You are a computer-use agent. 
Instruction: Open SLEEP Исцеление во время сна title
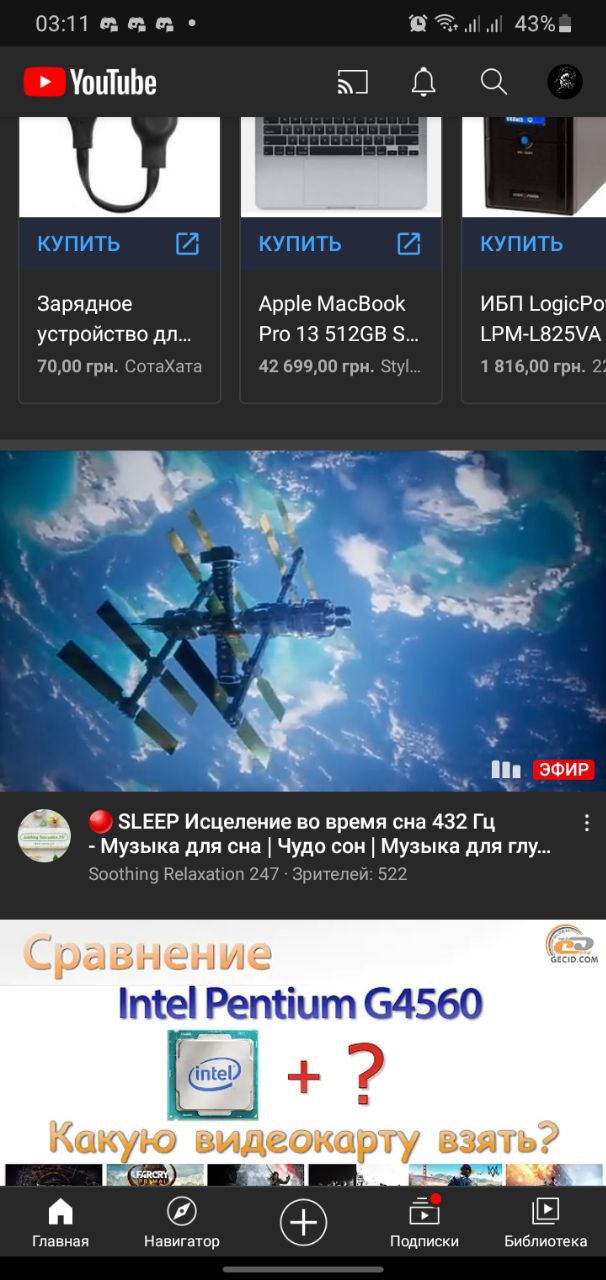pyautogui.click(x=318, y=834)
